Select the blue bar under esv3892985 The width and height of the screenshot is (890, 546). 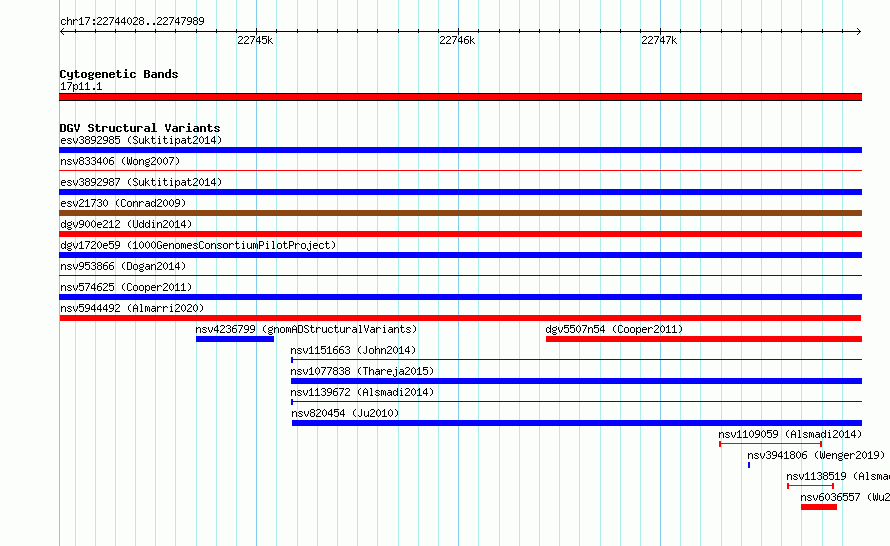460,150
